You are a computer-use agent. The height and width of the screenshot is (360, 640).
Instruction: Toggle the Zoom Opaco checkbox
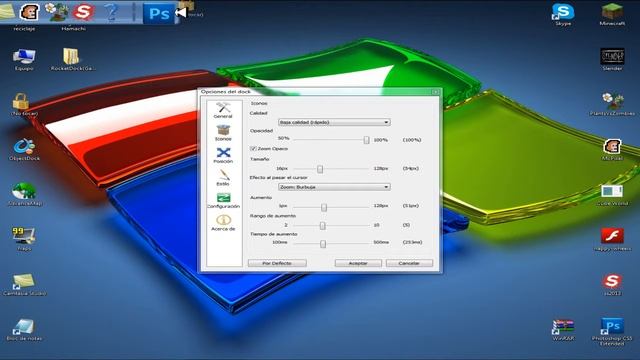253,149
